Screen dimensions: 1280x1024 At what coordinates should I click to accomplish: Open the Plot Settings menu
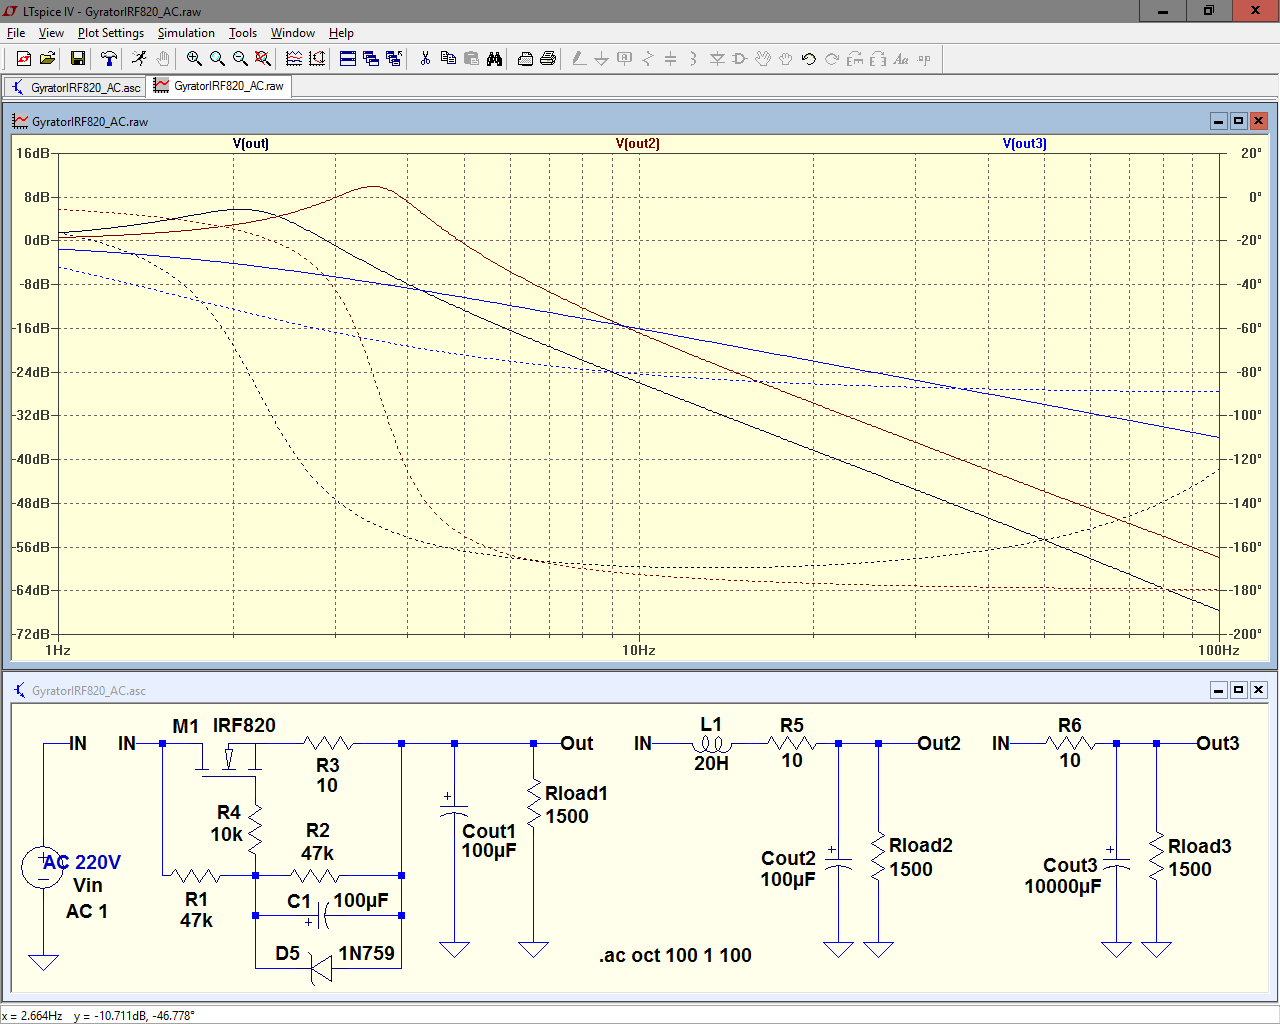(x=110, y=33)
